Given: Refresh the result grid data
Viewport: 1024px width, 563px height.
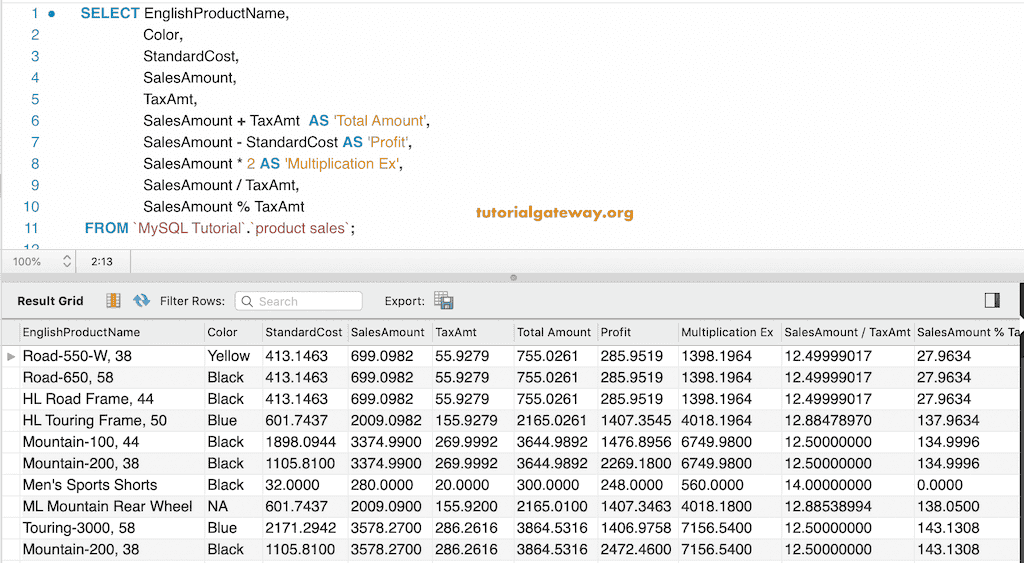Looking at the screenshot, I should [141, 301].
